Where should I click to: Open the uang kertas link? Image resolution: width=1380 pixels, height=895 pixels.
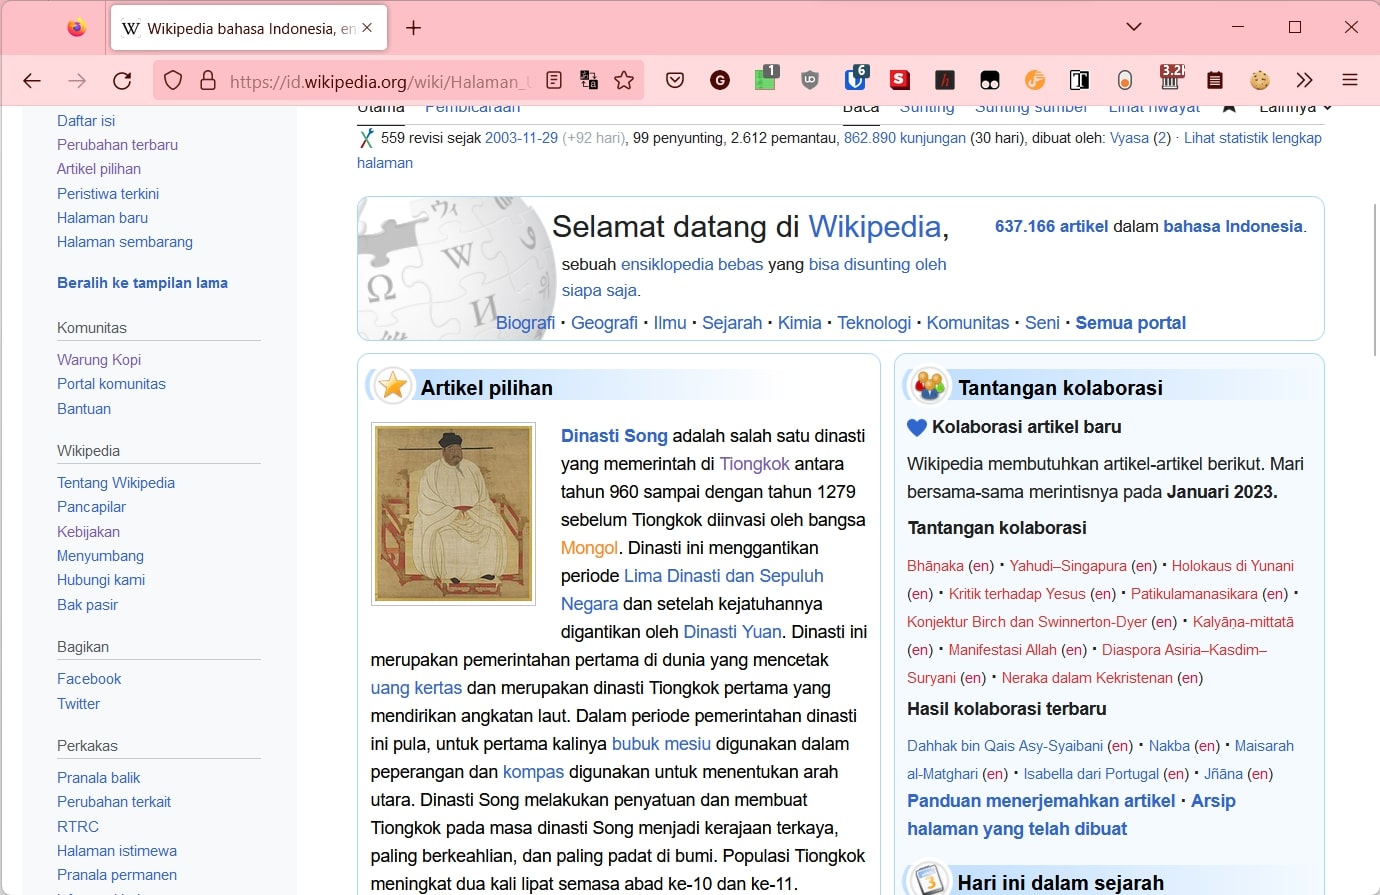pyautogui.click(x=416, y=688)
